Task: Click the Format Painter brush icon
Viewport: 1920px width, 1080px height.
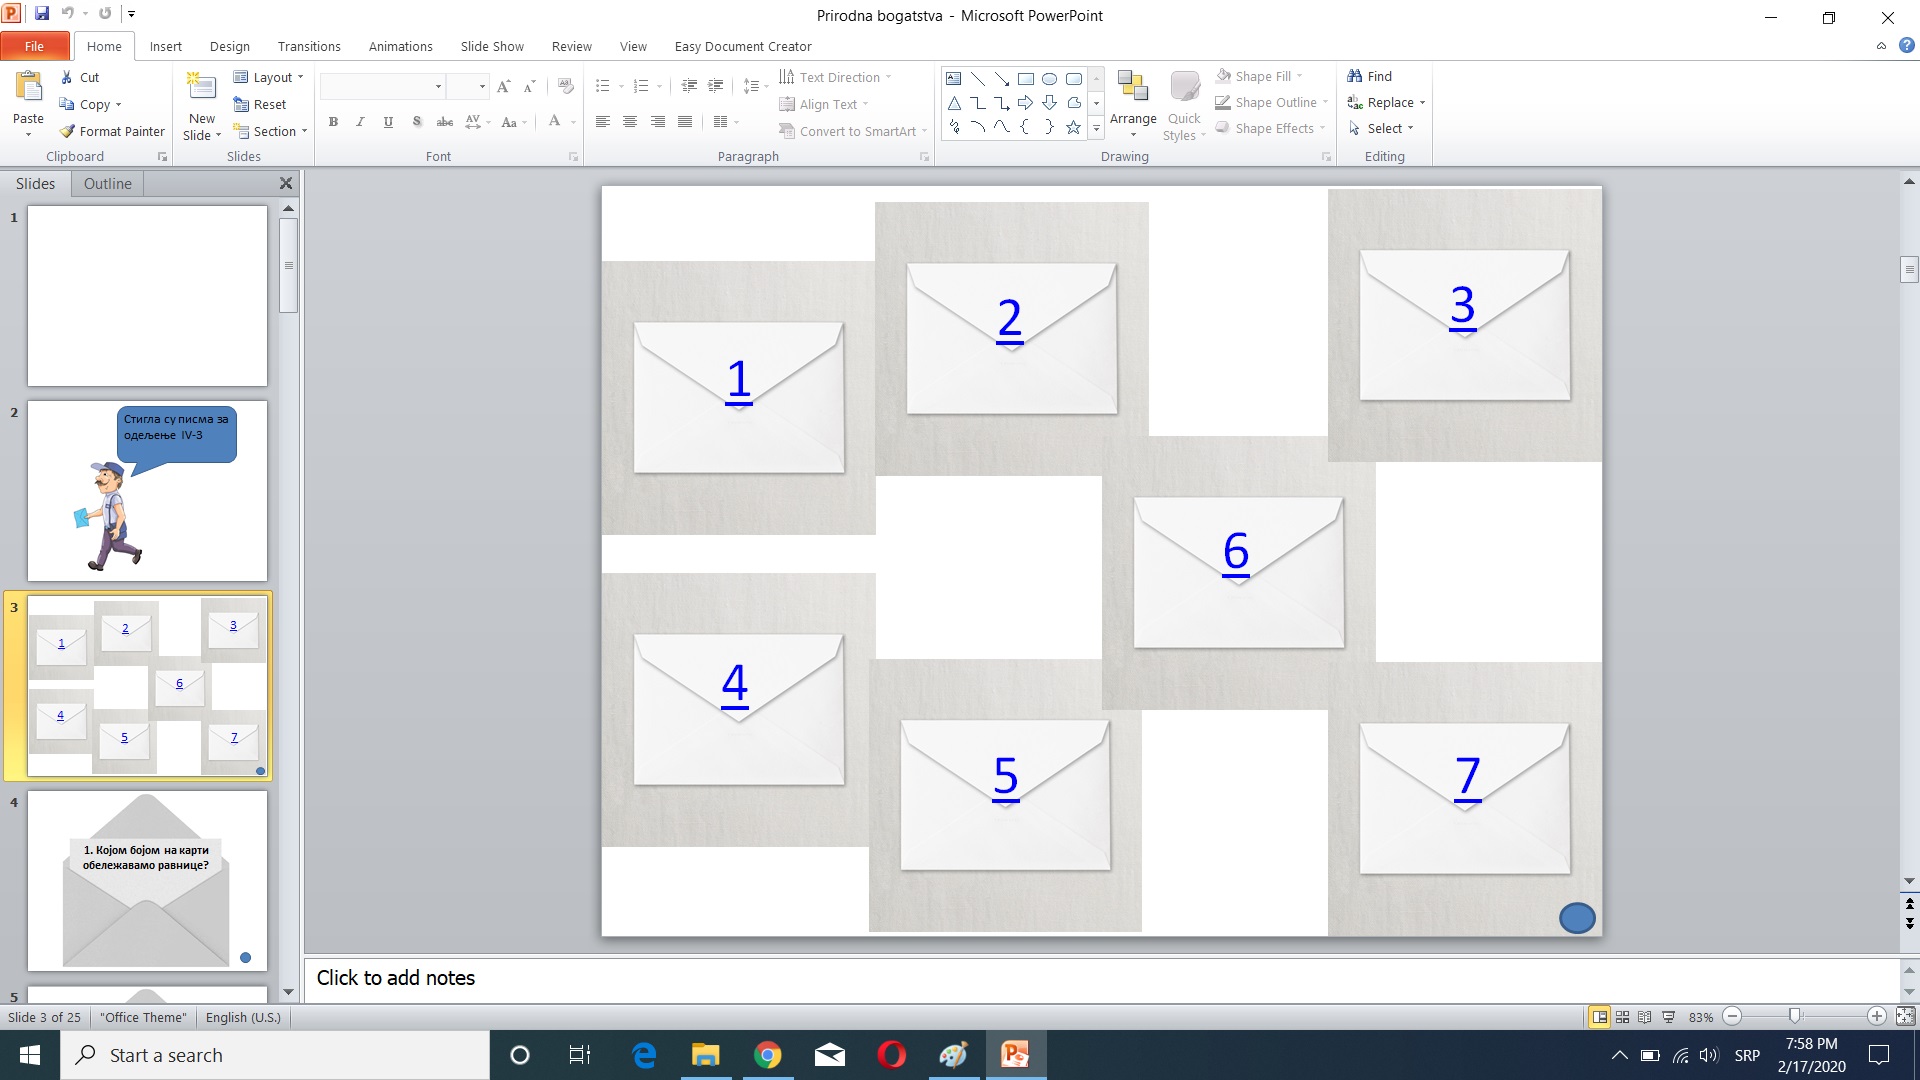Action: pyautogui.click(x=67, y=131)
